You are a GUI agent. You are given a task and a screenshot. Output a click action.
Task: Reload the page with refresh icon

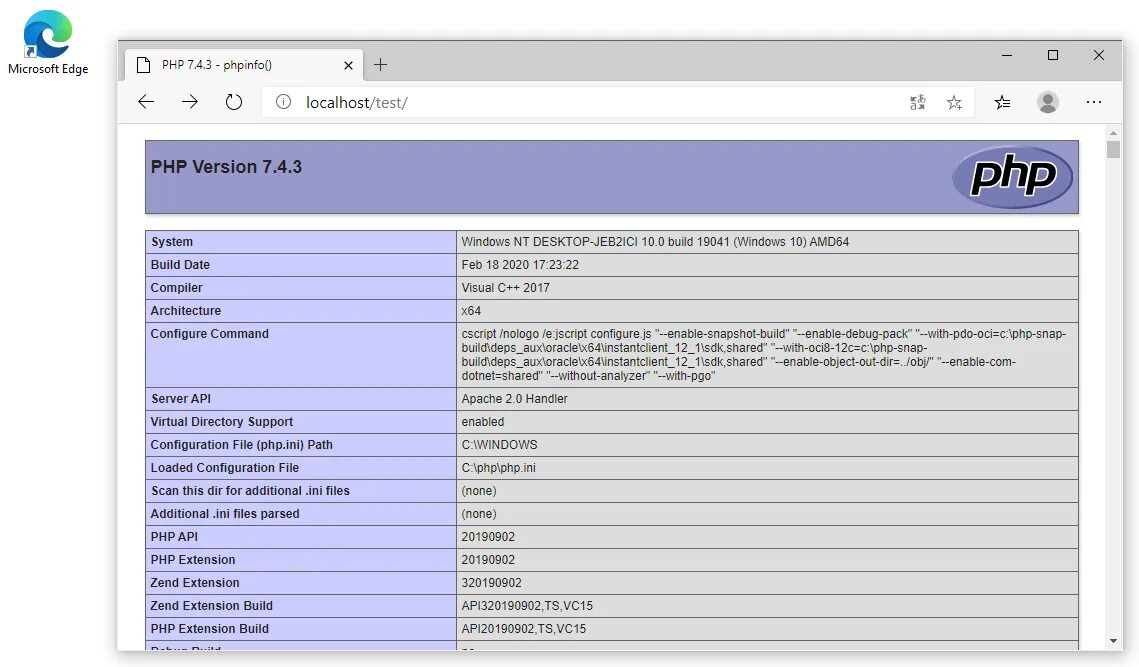(x=233, y=102)
